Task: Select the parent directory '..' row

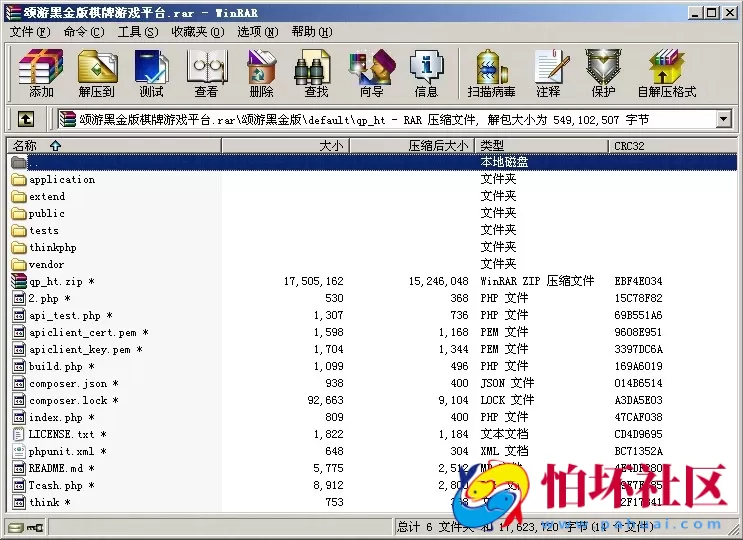Action: [372, 162]
